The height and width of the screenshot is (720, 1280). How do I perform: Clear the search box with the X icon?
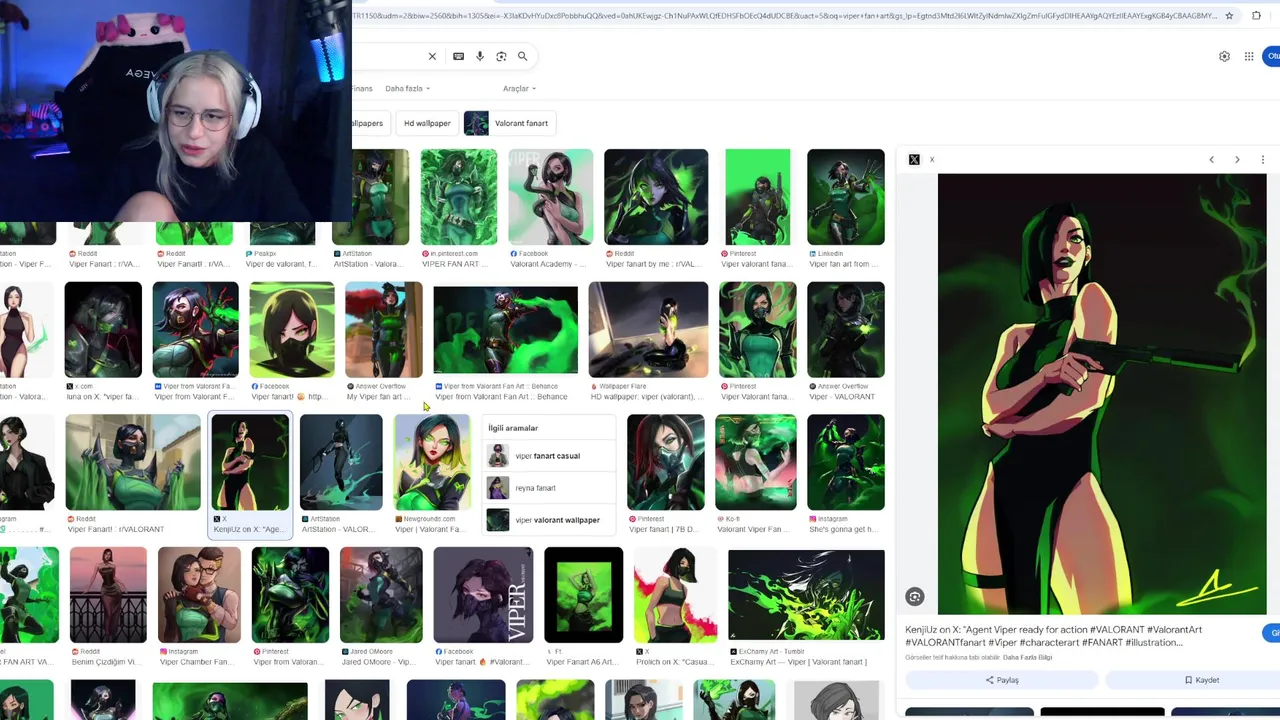click(432, 56)
